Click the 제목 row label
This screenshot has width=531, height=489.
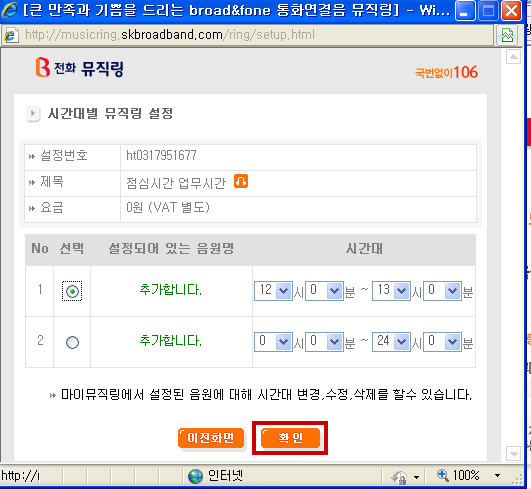52,182
